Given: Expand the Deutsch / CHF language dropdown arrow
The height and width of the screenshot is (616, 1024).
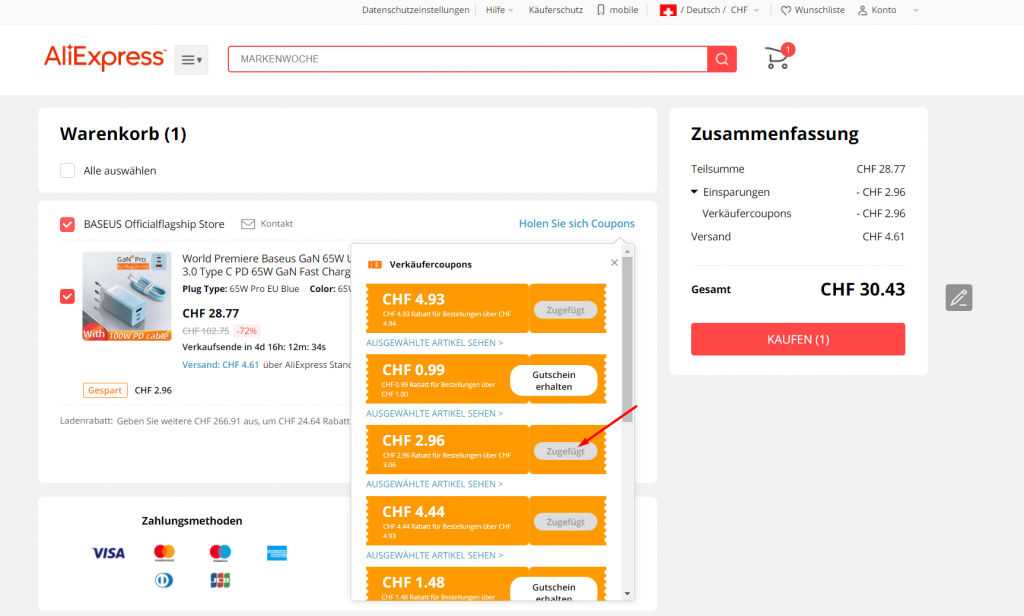Looking at the screenshot, I should 756,10.
